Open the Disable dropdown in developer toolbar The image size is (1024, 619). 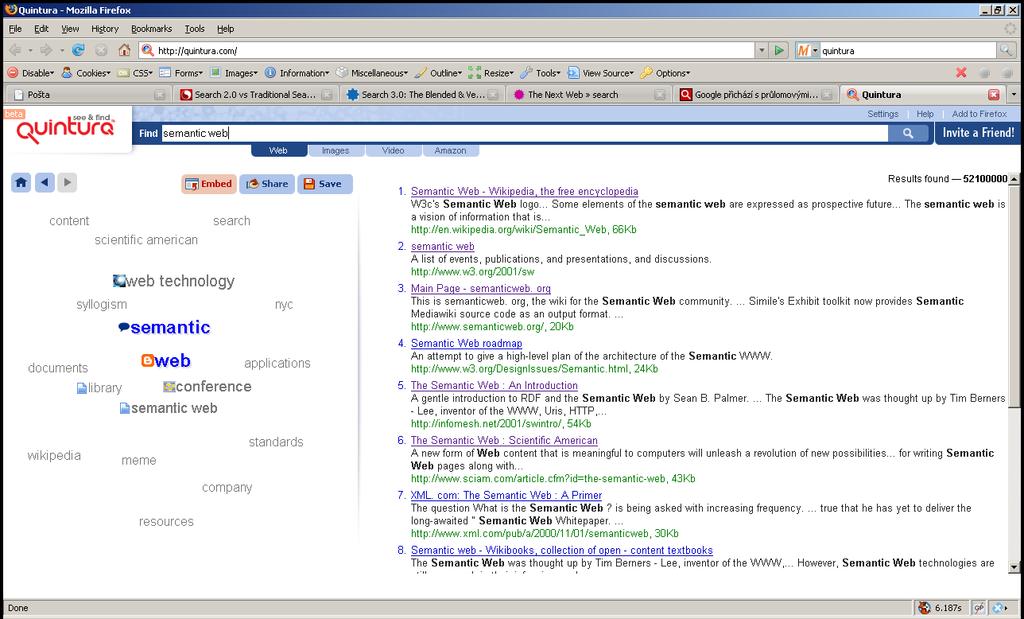30,73
